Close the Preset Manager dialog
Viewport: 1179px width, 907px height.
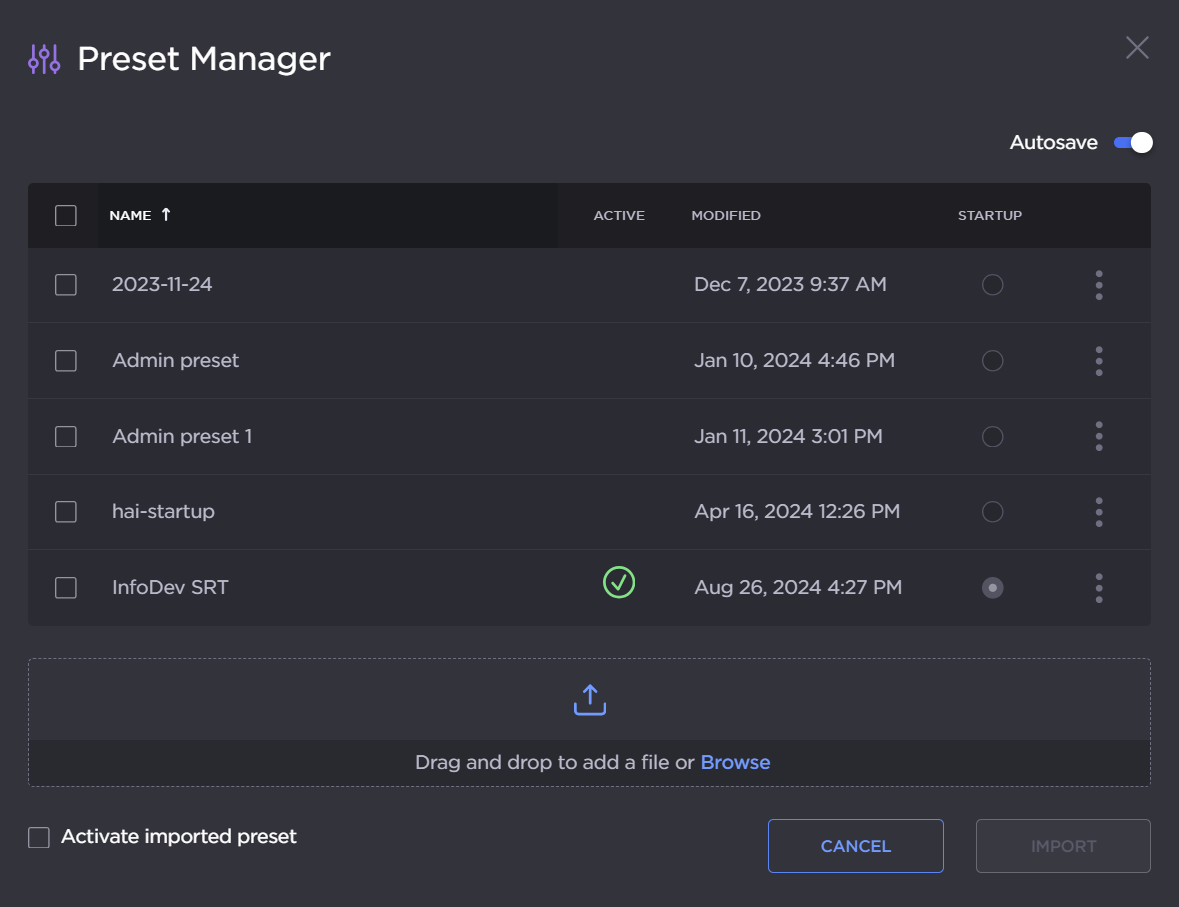(1137, 48)
